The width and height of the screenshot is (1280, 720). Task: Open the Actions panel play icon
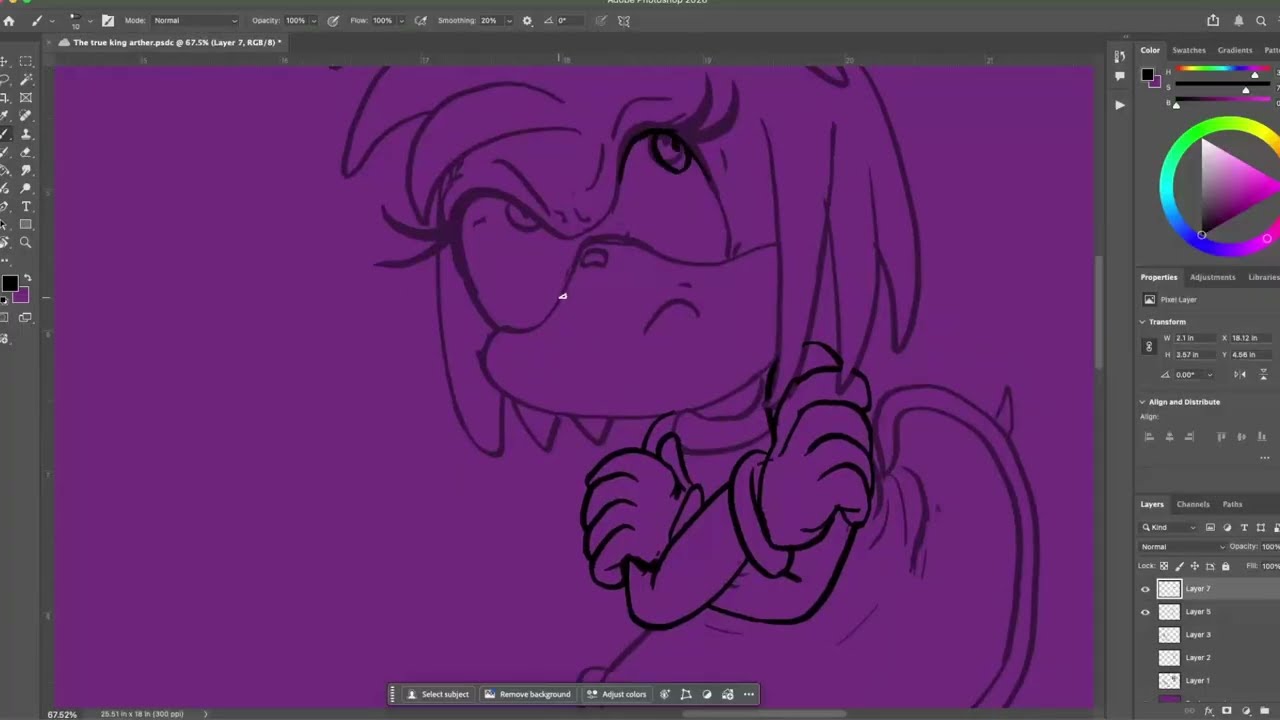coord(1120,104)
